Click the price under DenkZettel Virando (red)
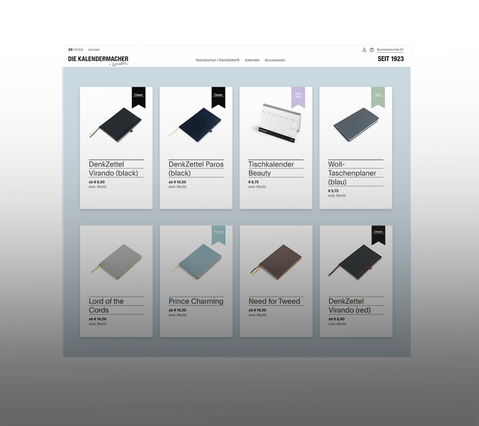The image size is (479, 426). pos(337,319)
